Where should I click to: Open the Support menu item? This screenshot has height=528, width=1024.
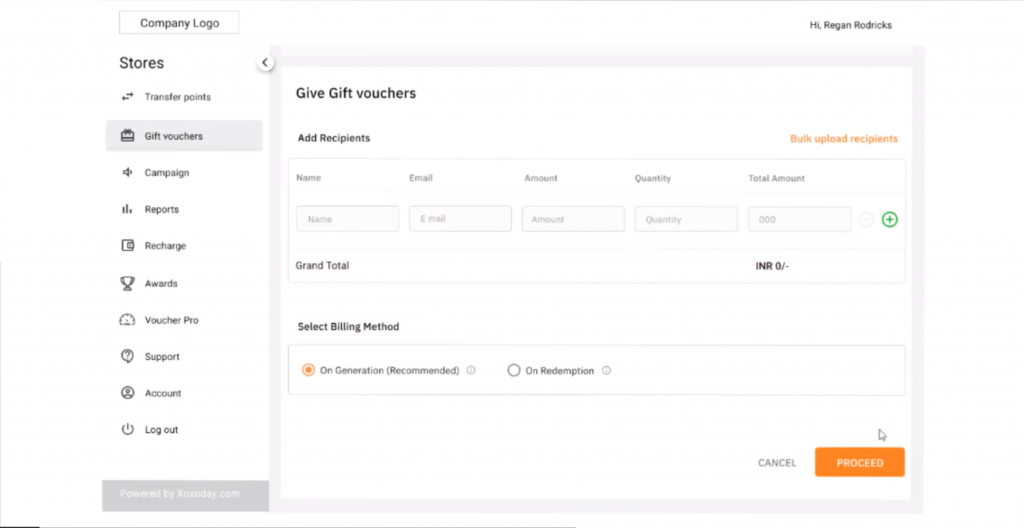click(x=161, y=357)
